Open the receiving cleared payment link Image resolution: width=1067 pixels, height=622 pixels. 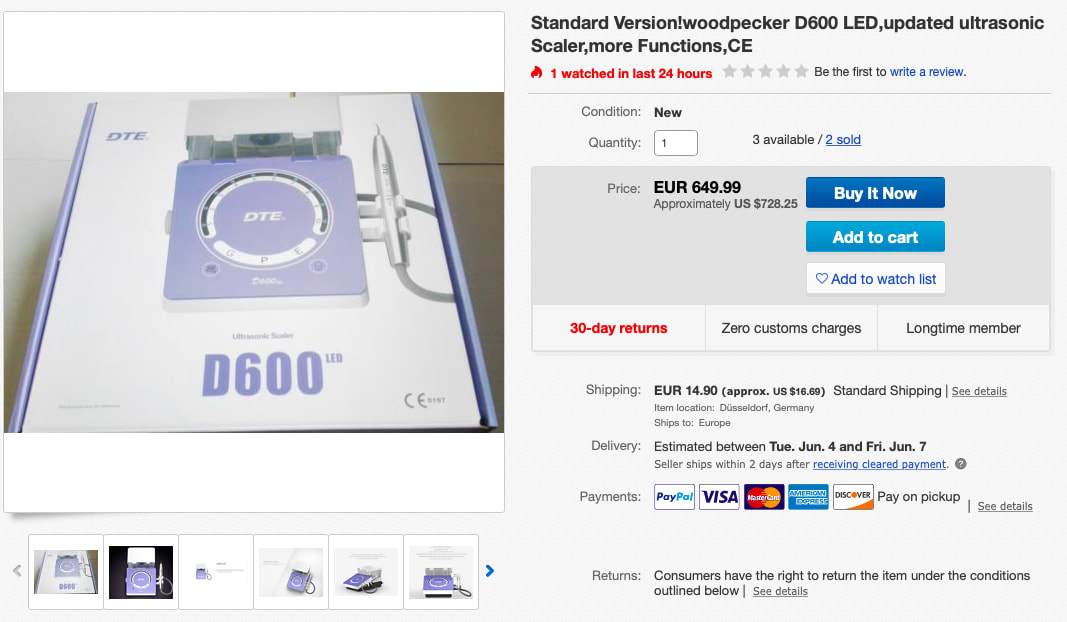[879, 464]
